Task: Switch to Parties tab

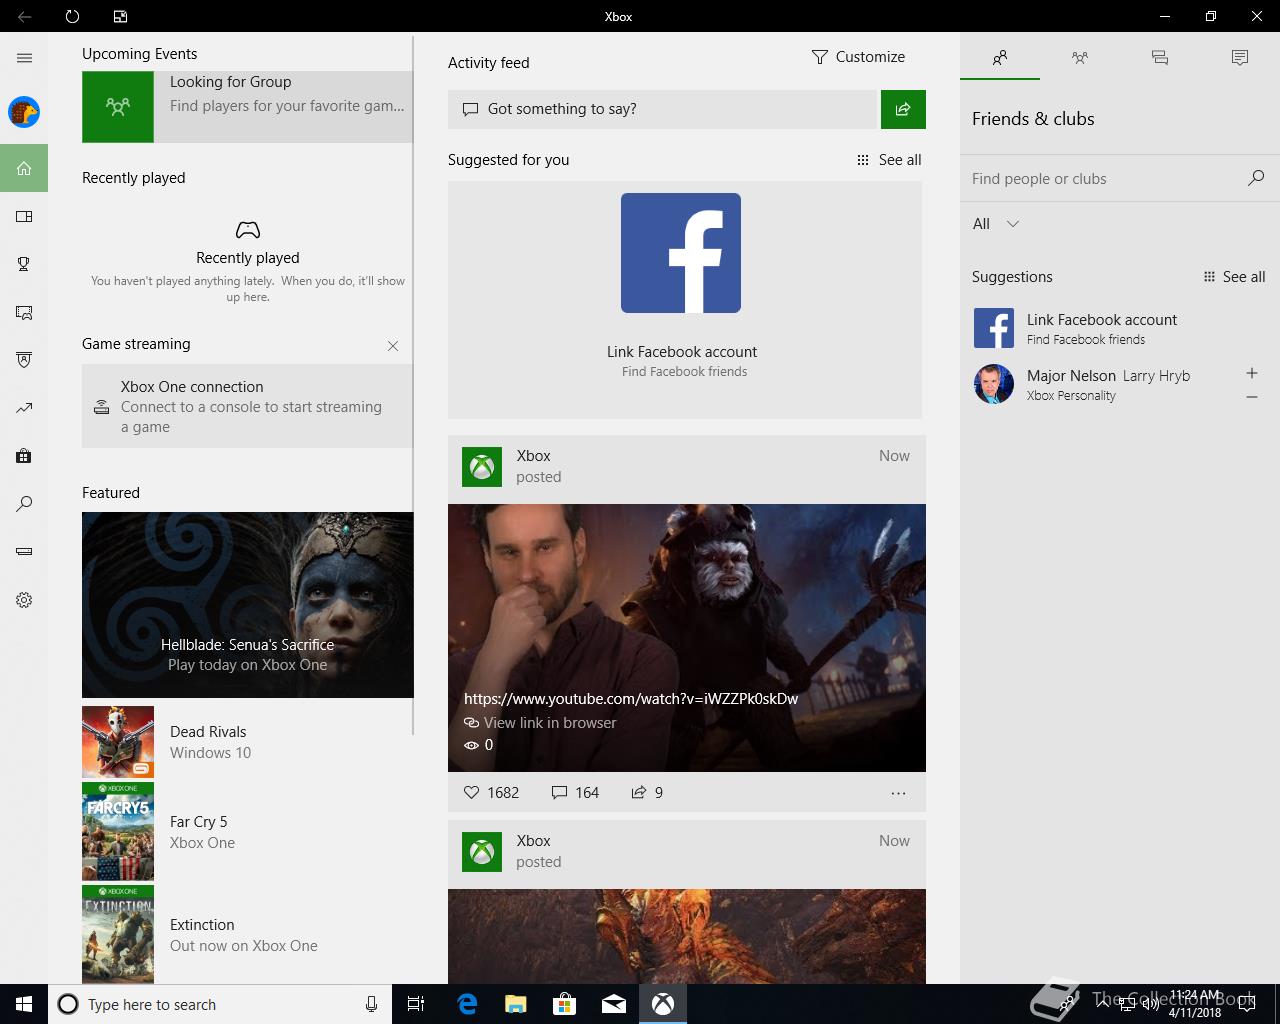Action: [x=1080, y=58]
